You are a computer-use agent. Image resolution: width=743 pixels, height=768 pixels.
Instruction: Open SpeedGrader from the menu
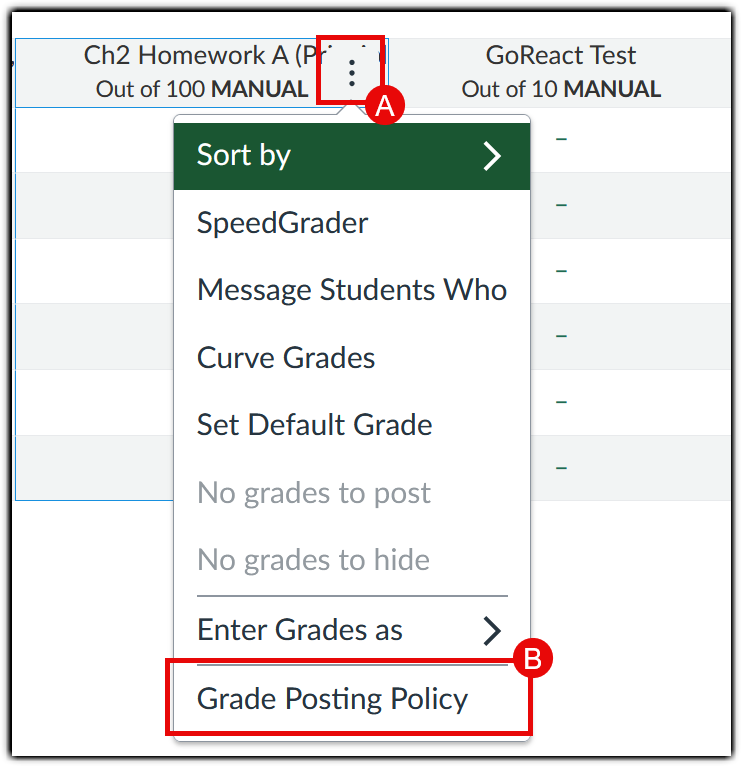click(x=283, y=222)
